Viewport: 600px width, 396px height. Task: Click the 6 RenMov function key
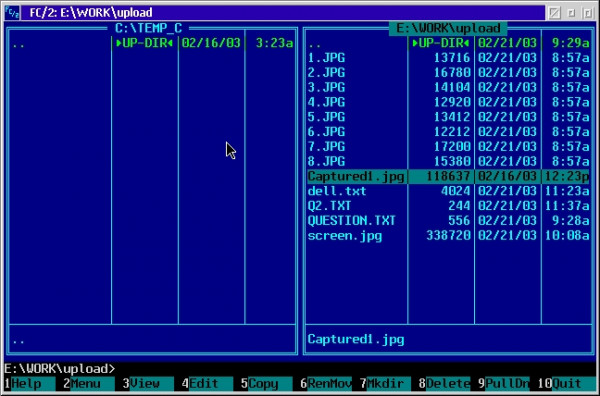[325, 383]
